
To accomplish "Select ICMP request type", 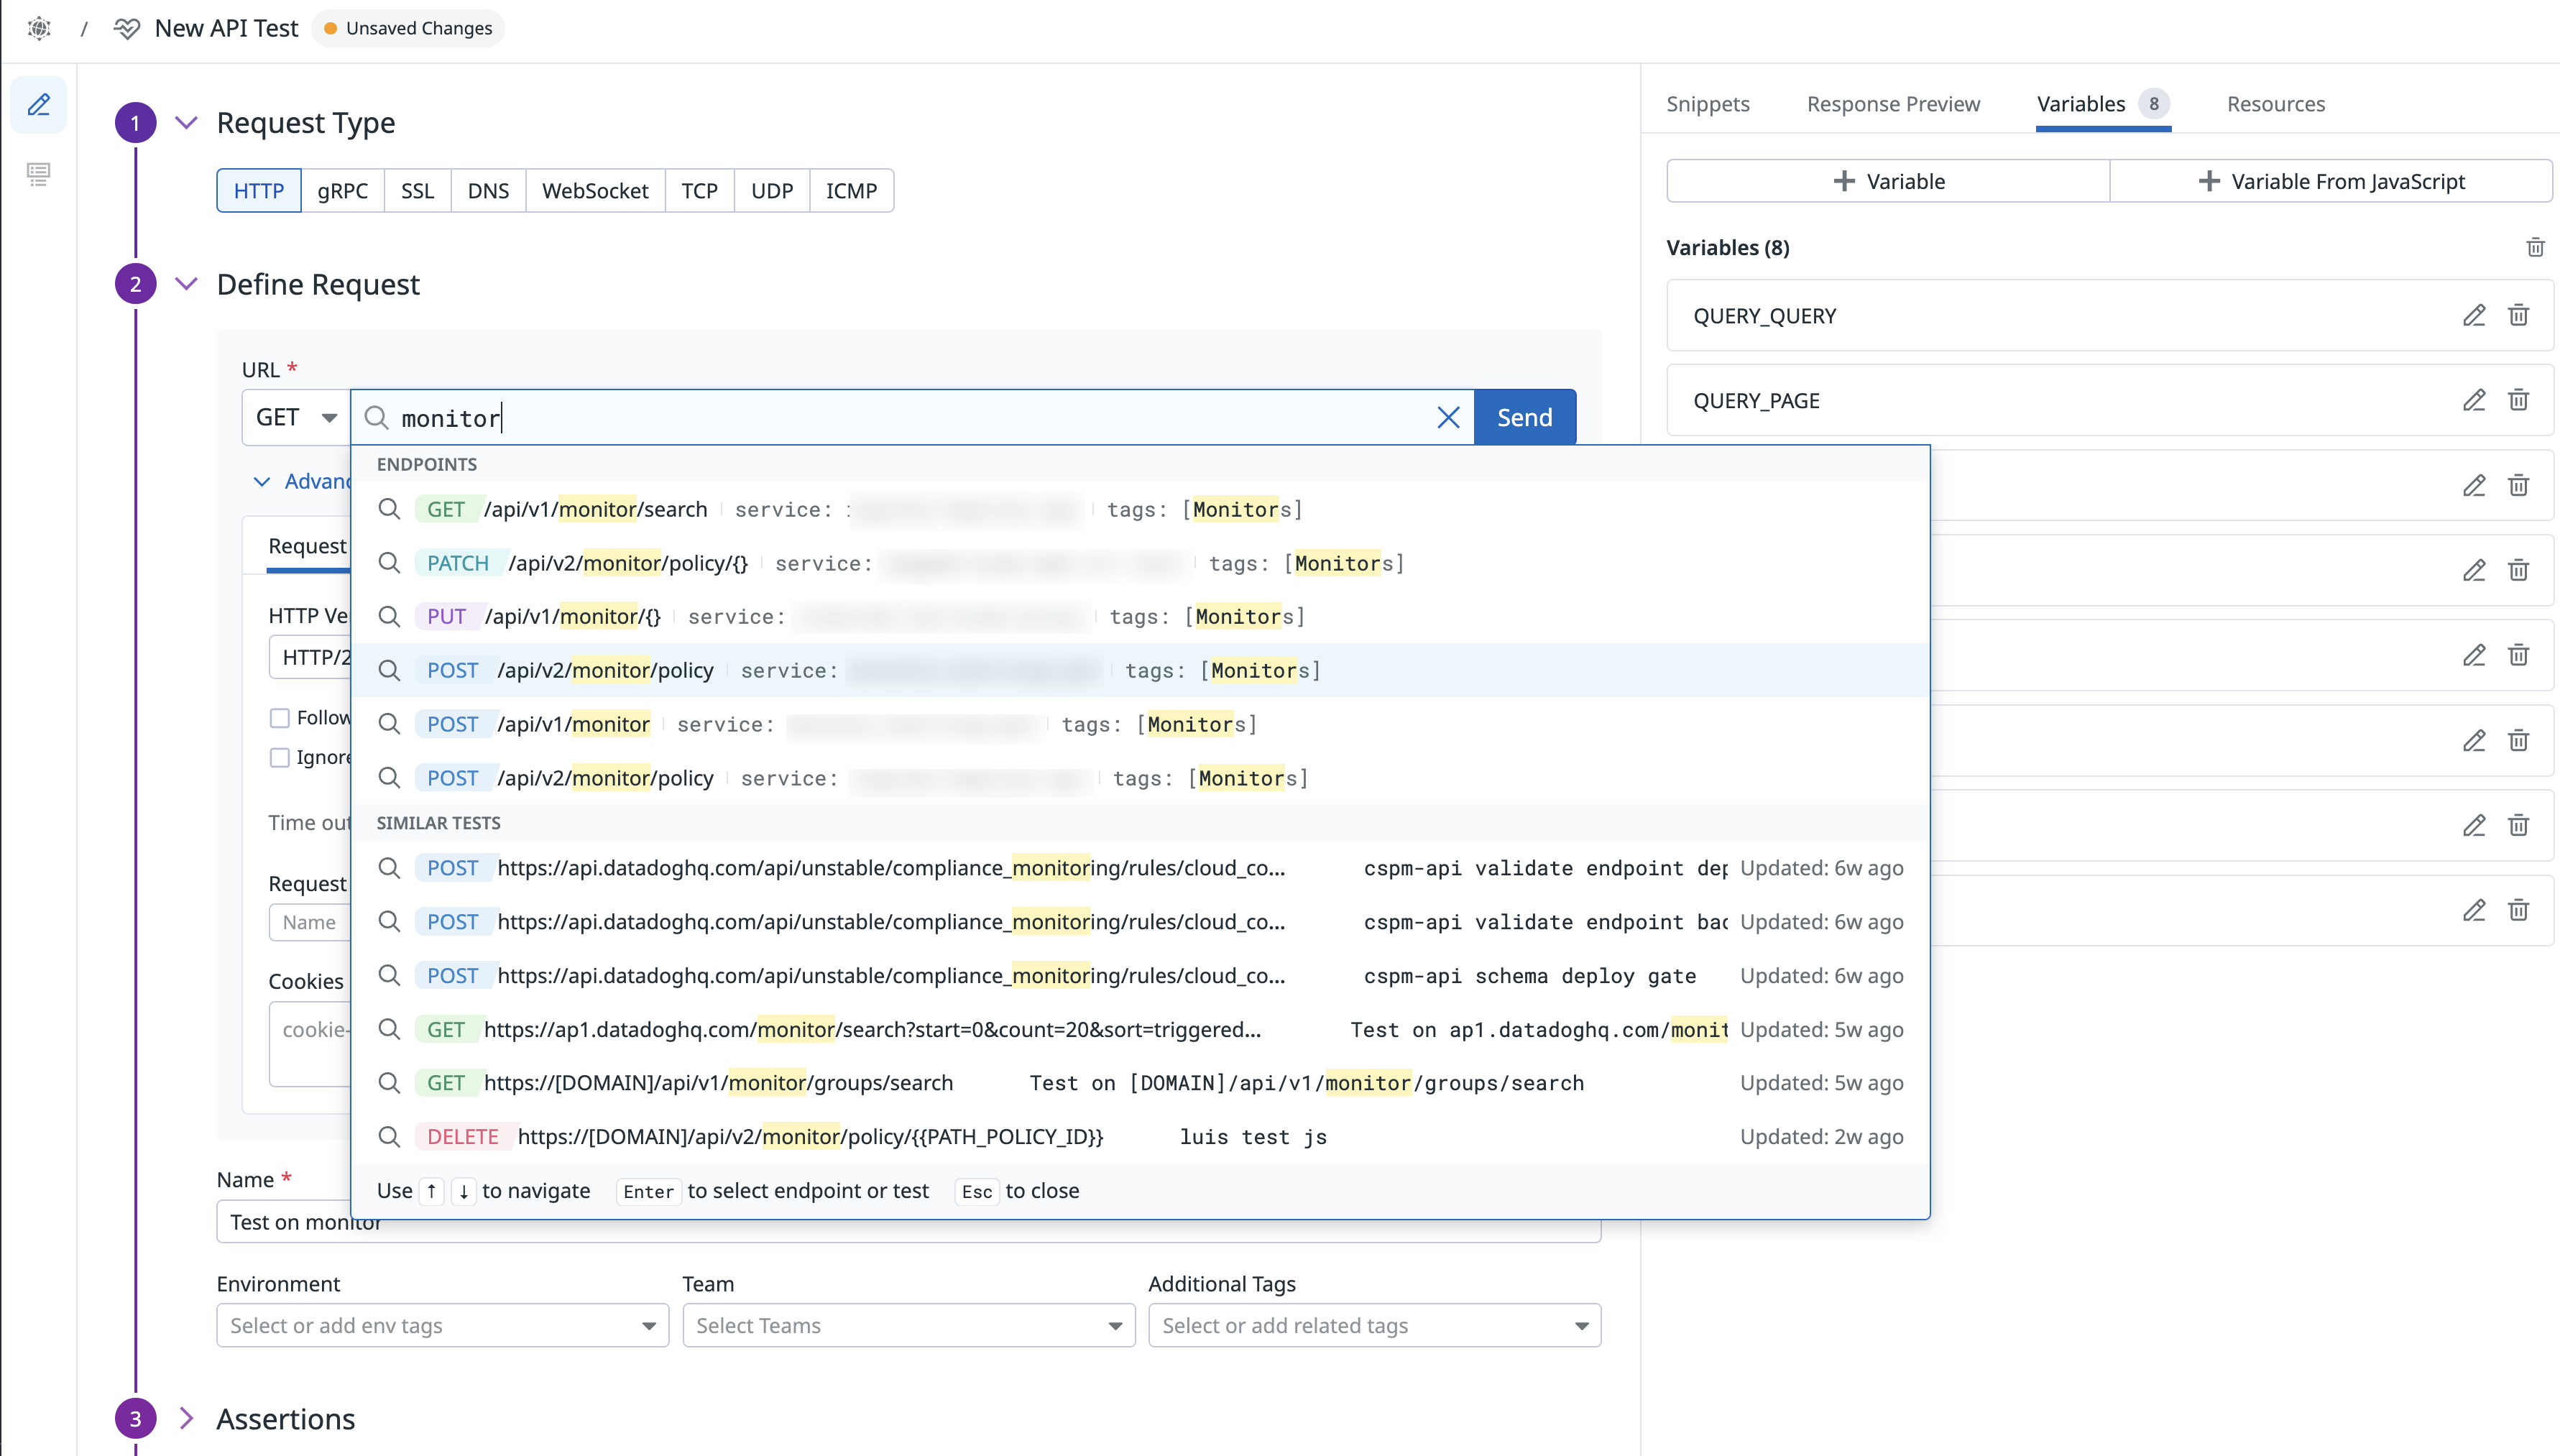I will click(x=851, y=190).
